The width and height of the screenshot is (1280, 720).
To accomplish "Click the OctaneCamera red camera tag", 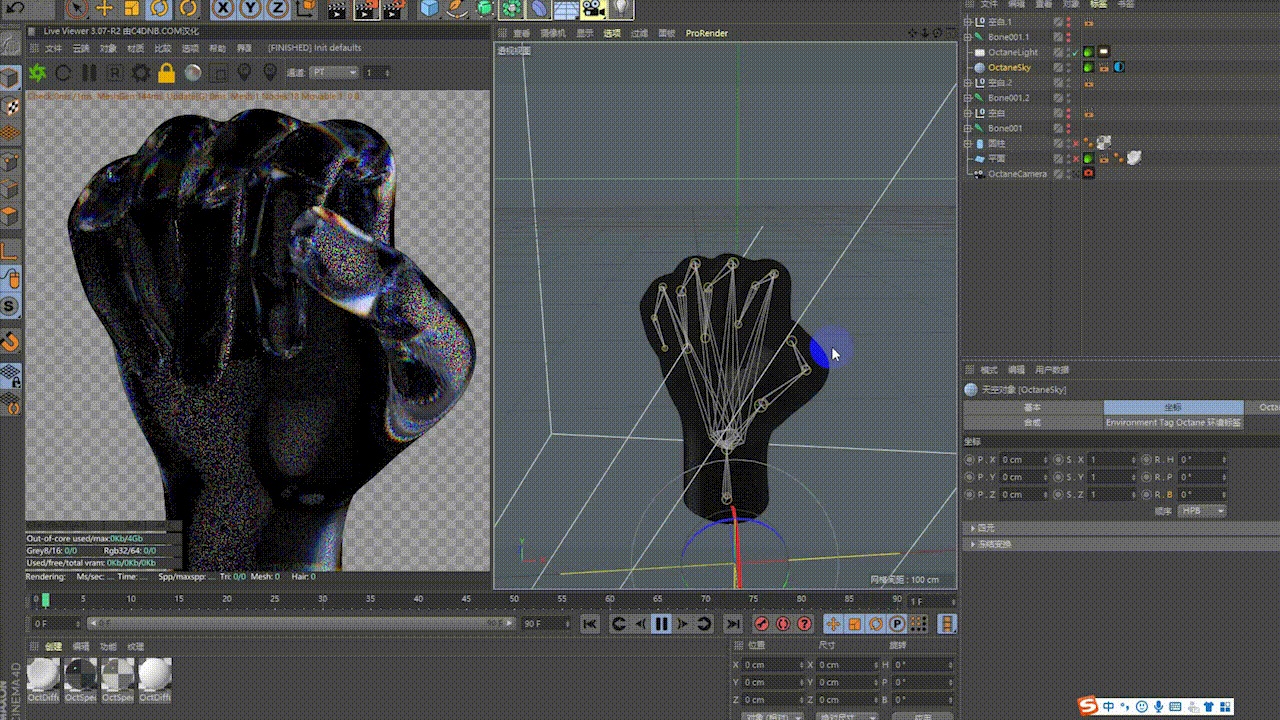I will 1088,174.
